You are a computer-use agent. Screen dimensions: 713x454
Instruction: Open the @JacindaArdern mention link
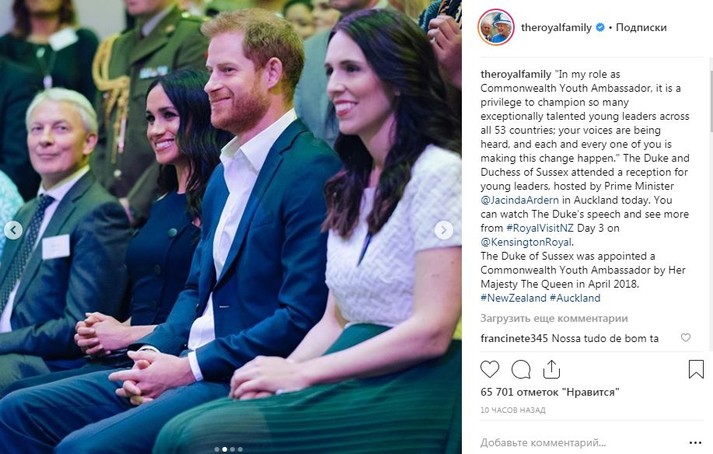pyautogui.click(x=520, y=200)
